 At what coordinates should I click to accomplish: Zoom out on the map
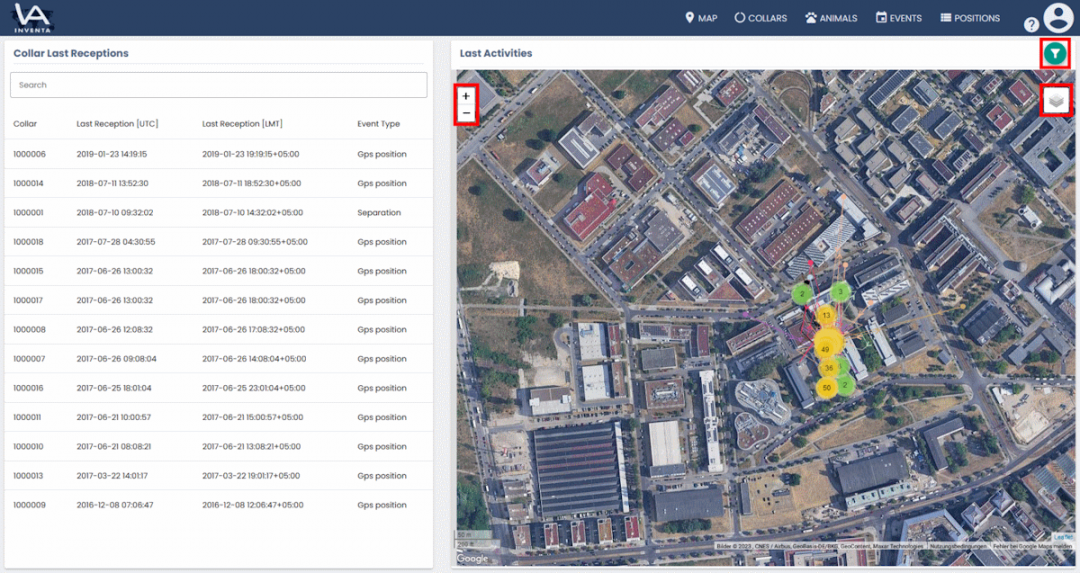click(466, 113)
